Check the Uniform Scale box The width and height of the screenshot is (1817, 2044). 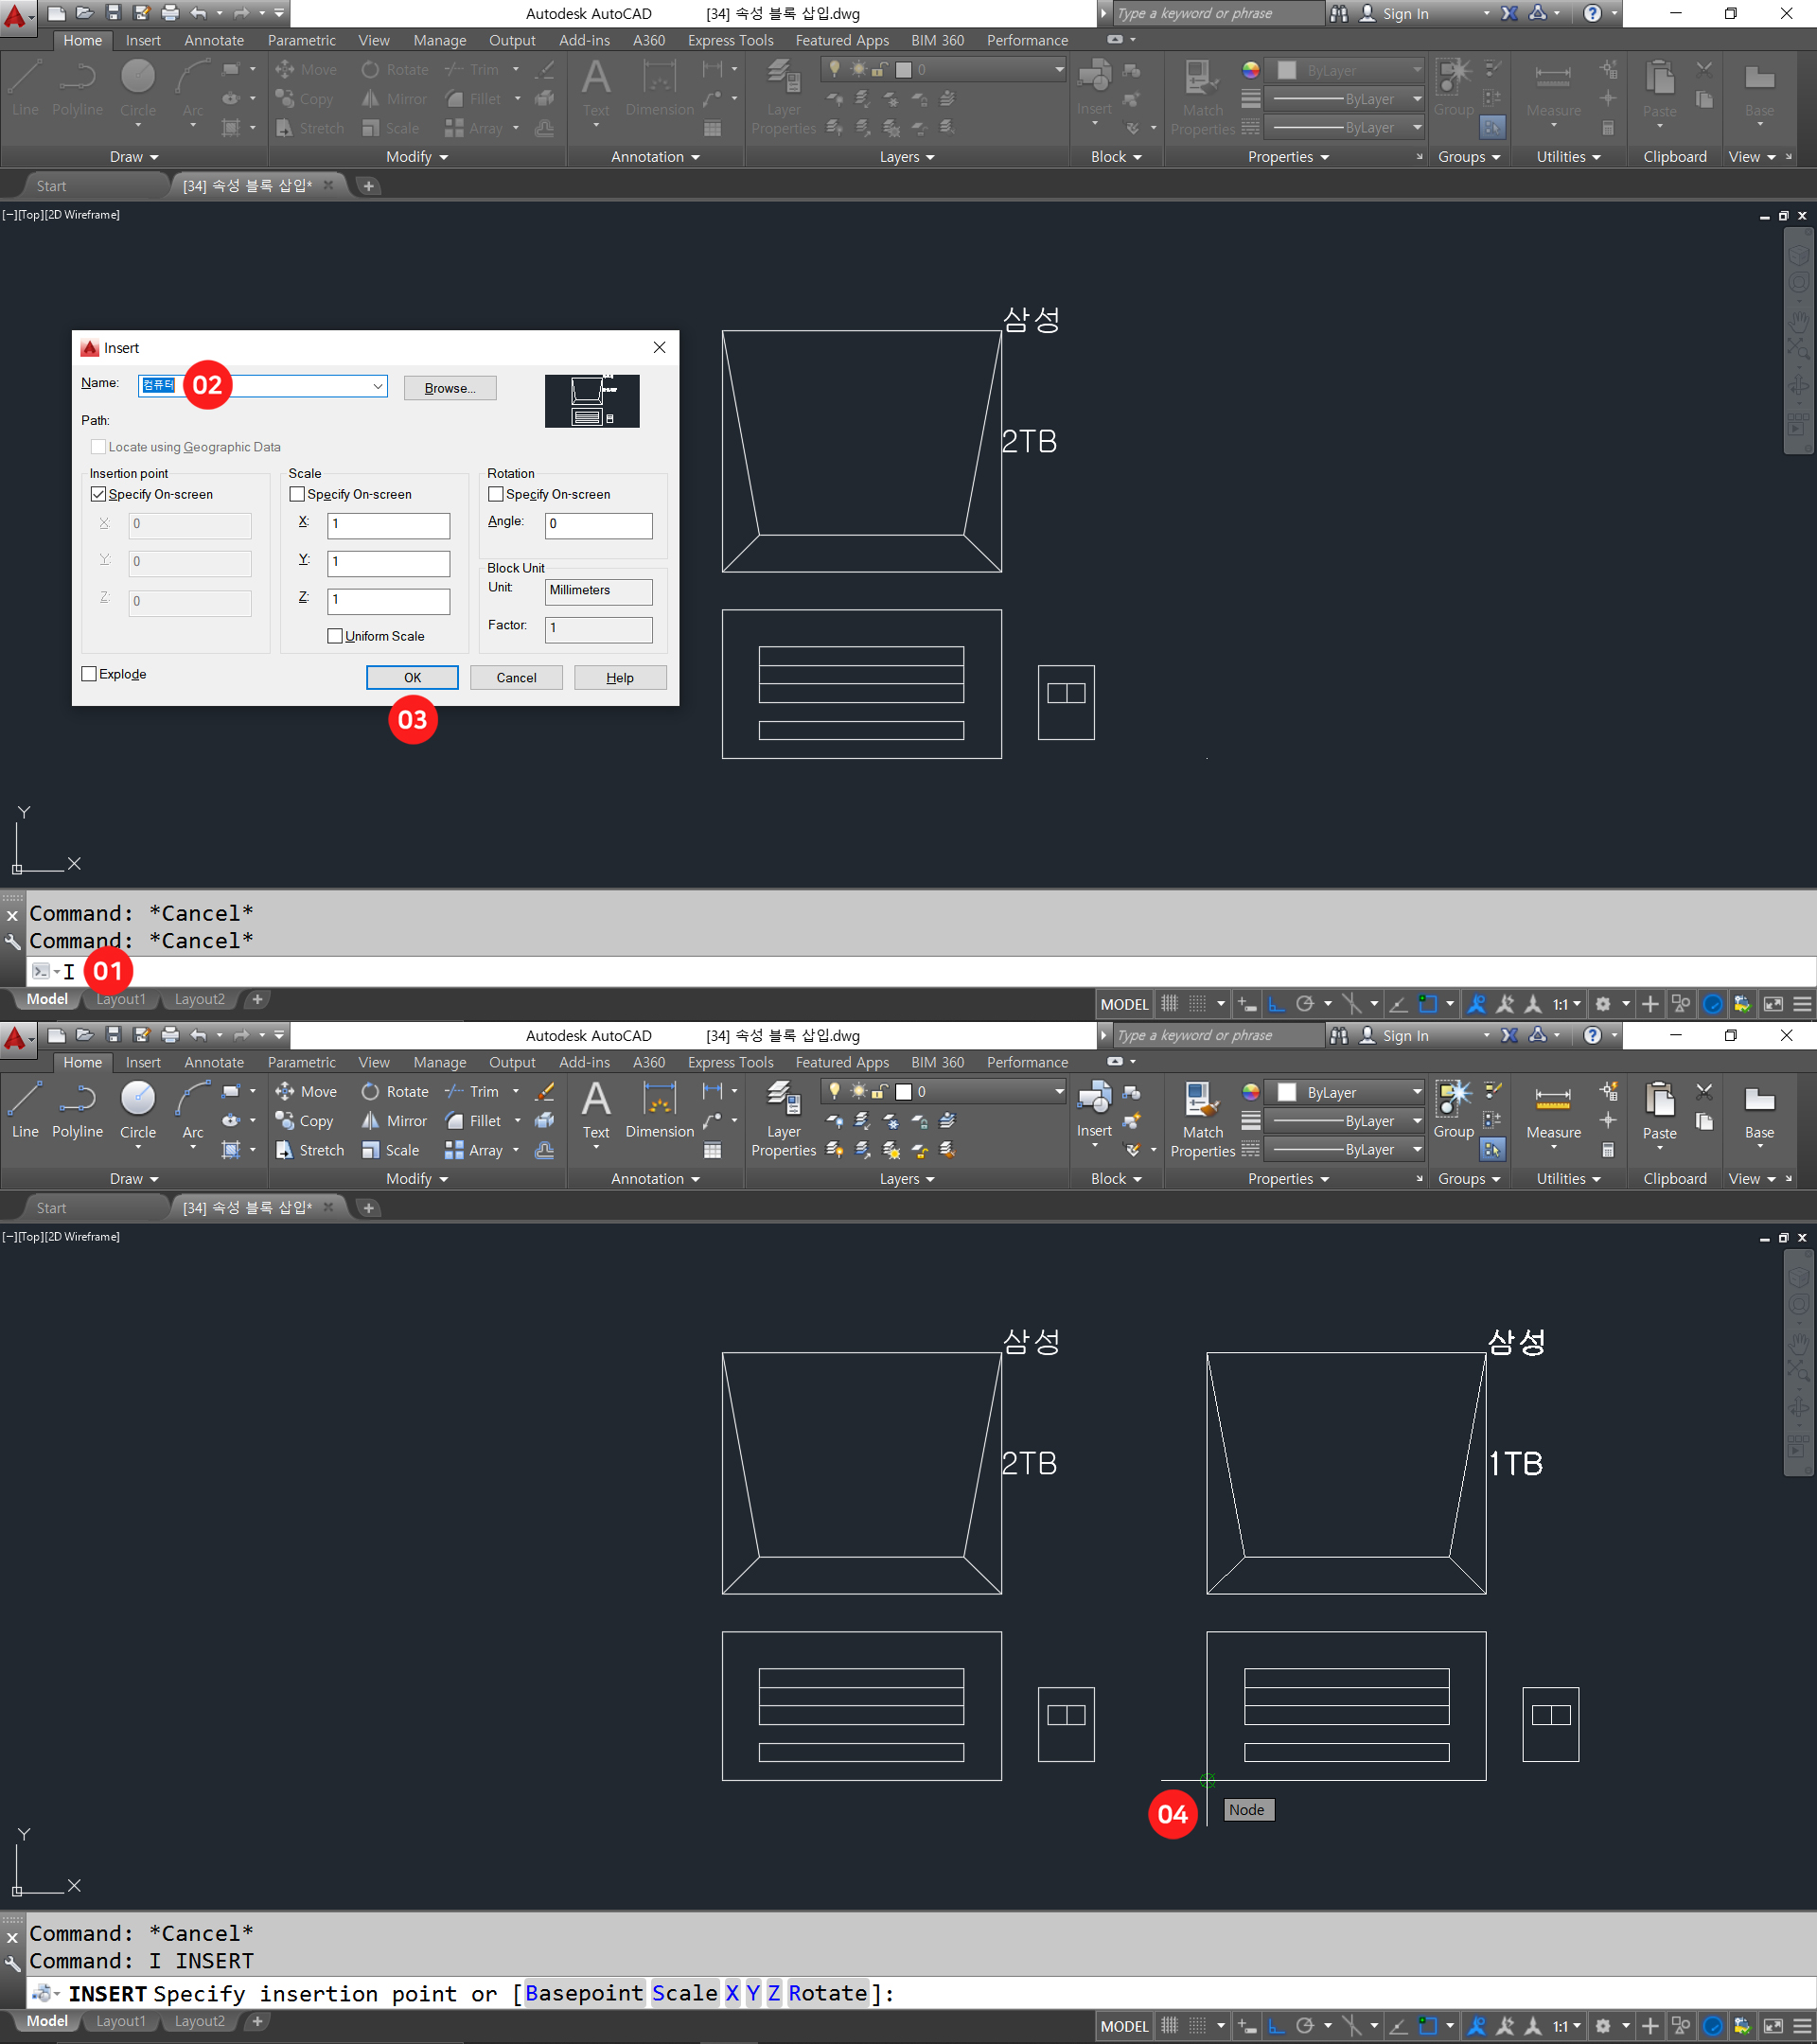(335, 637)
